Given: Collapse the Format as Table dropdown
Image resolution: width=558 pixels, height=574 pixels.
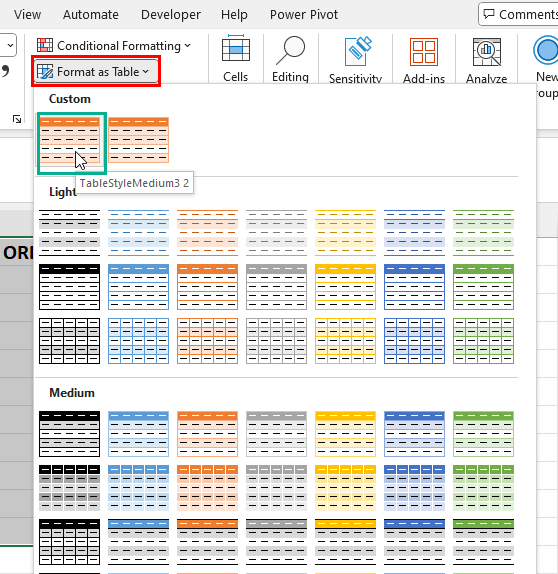Looking at the screenshot, I should pyautogui.click(x=96, y=71).
